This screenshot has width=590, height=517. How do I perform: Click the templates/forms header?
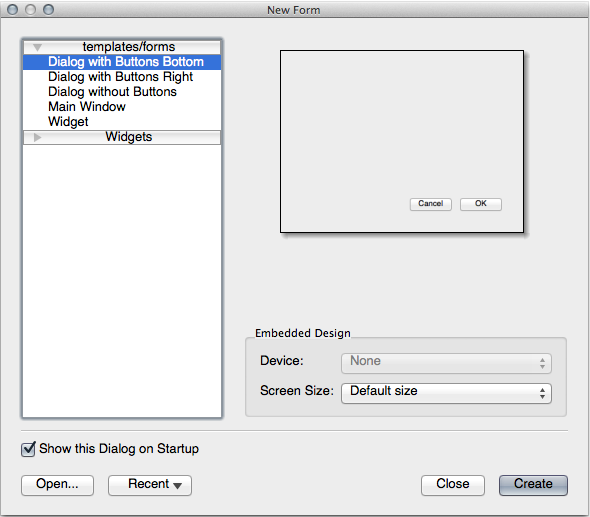pyautogui.click(x=122, y=47)
